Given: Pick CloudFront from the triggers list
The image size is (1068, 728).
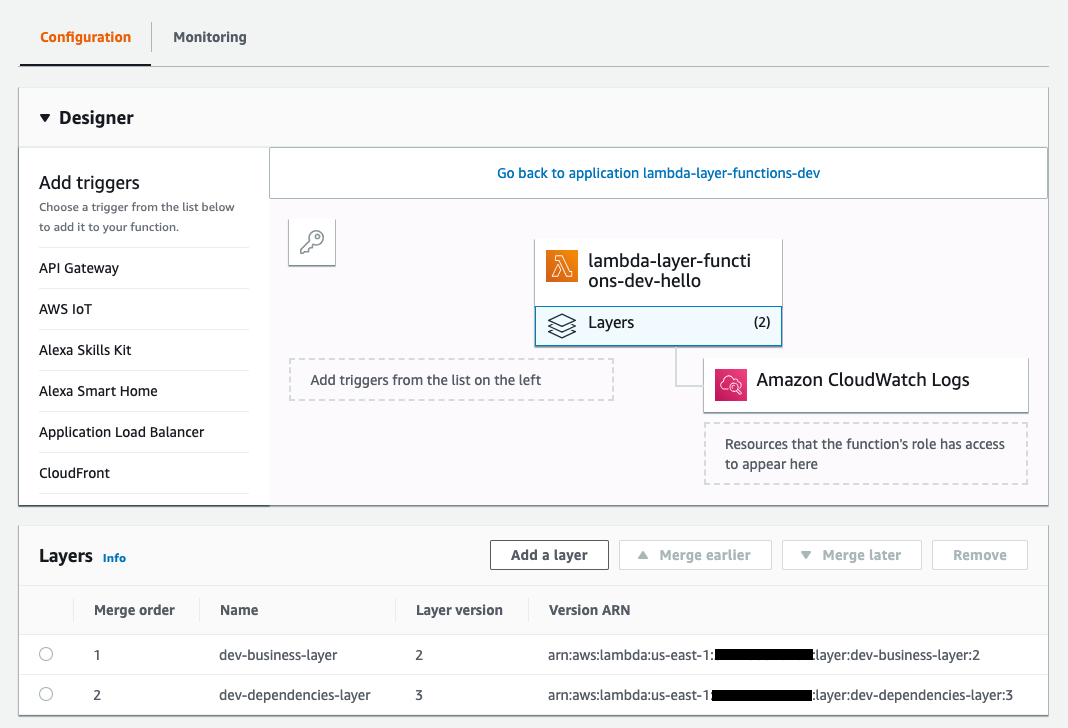Looking at the screenshot, I should click(74, 473).
